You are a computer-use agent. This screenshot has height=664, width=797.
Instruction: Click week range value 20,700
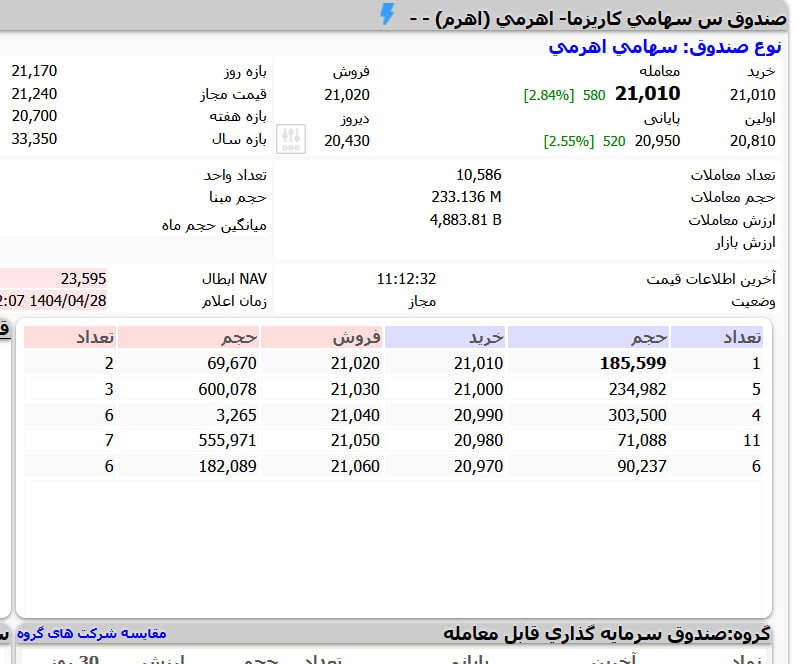click(x=34, y=116)
